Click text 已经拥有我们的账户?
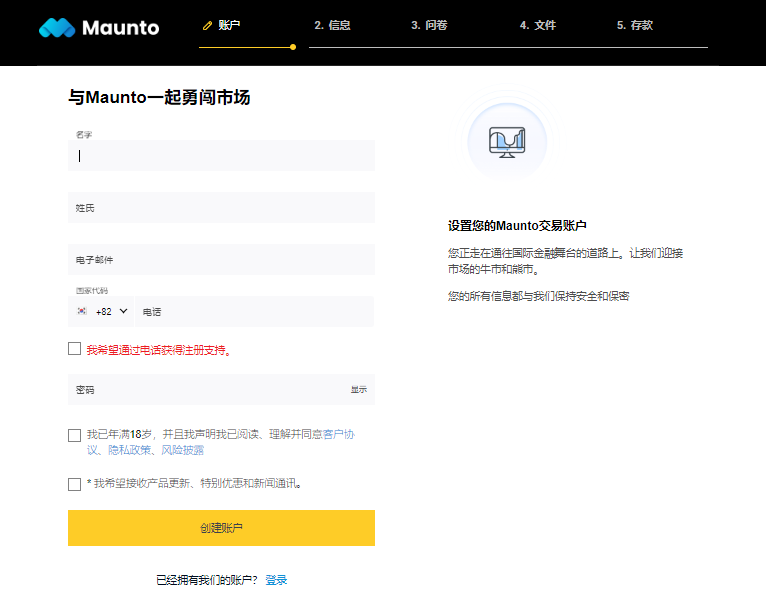Viewport: 766px width, 608px height. coord(207,580)
